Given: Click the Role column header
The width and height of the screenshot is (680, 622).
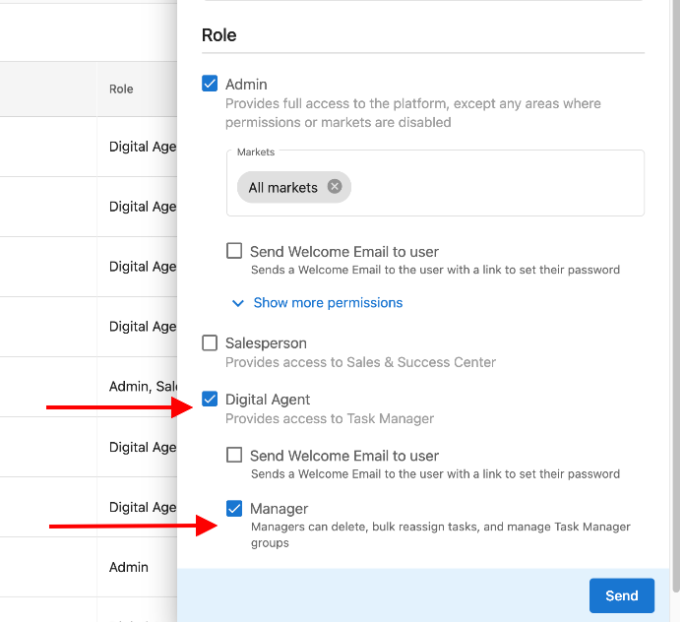Looking at the screenshot, I should tap(121, 89).
